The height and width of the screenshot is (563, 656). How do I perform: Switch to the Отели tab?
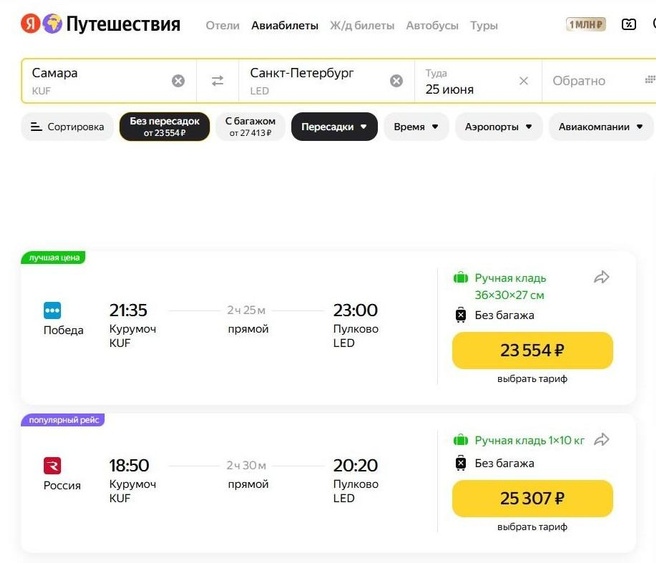[222, 25]
